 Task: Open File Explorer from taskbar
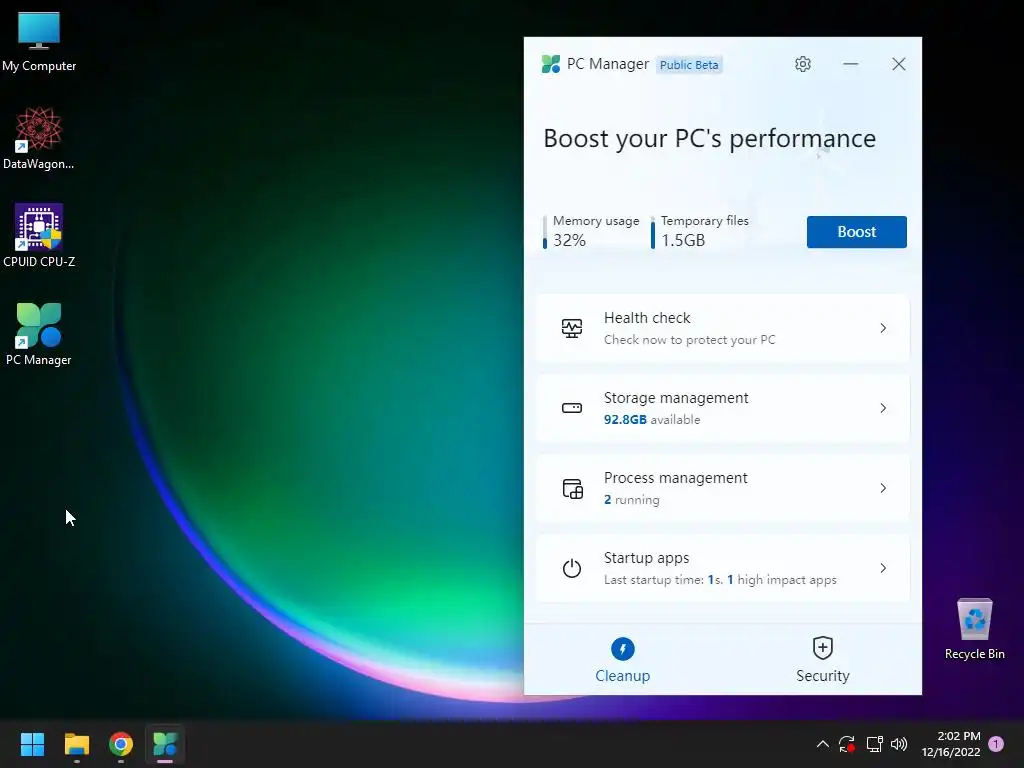pos(76,744)
